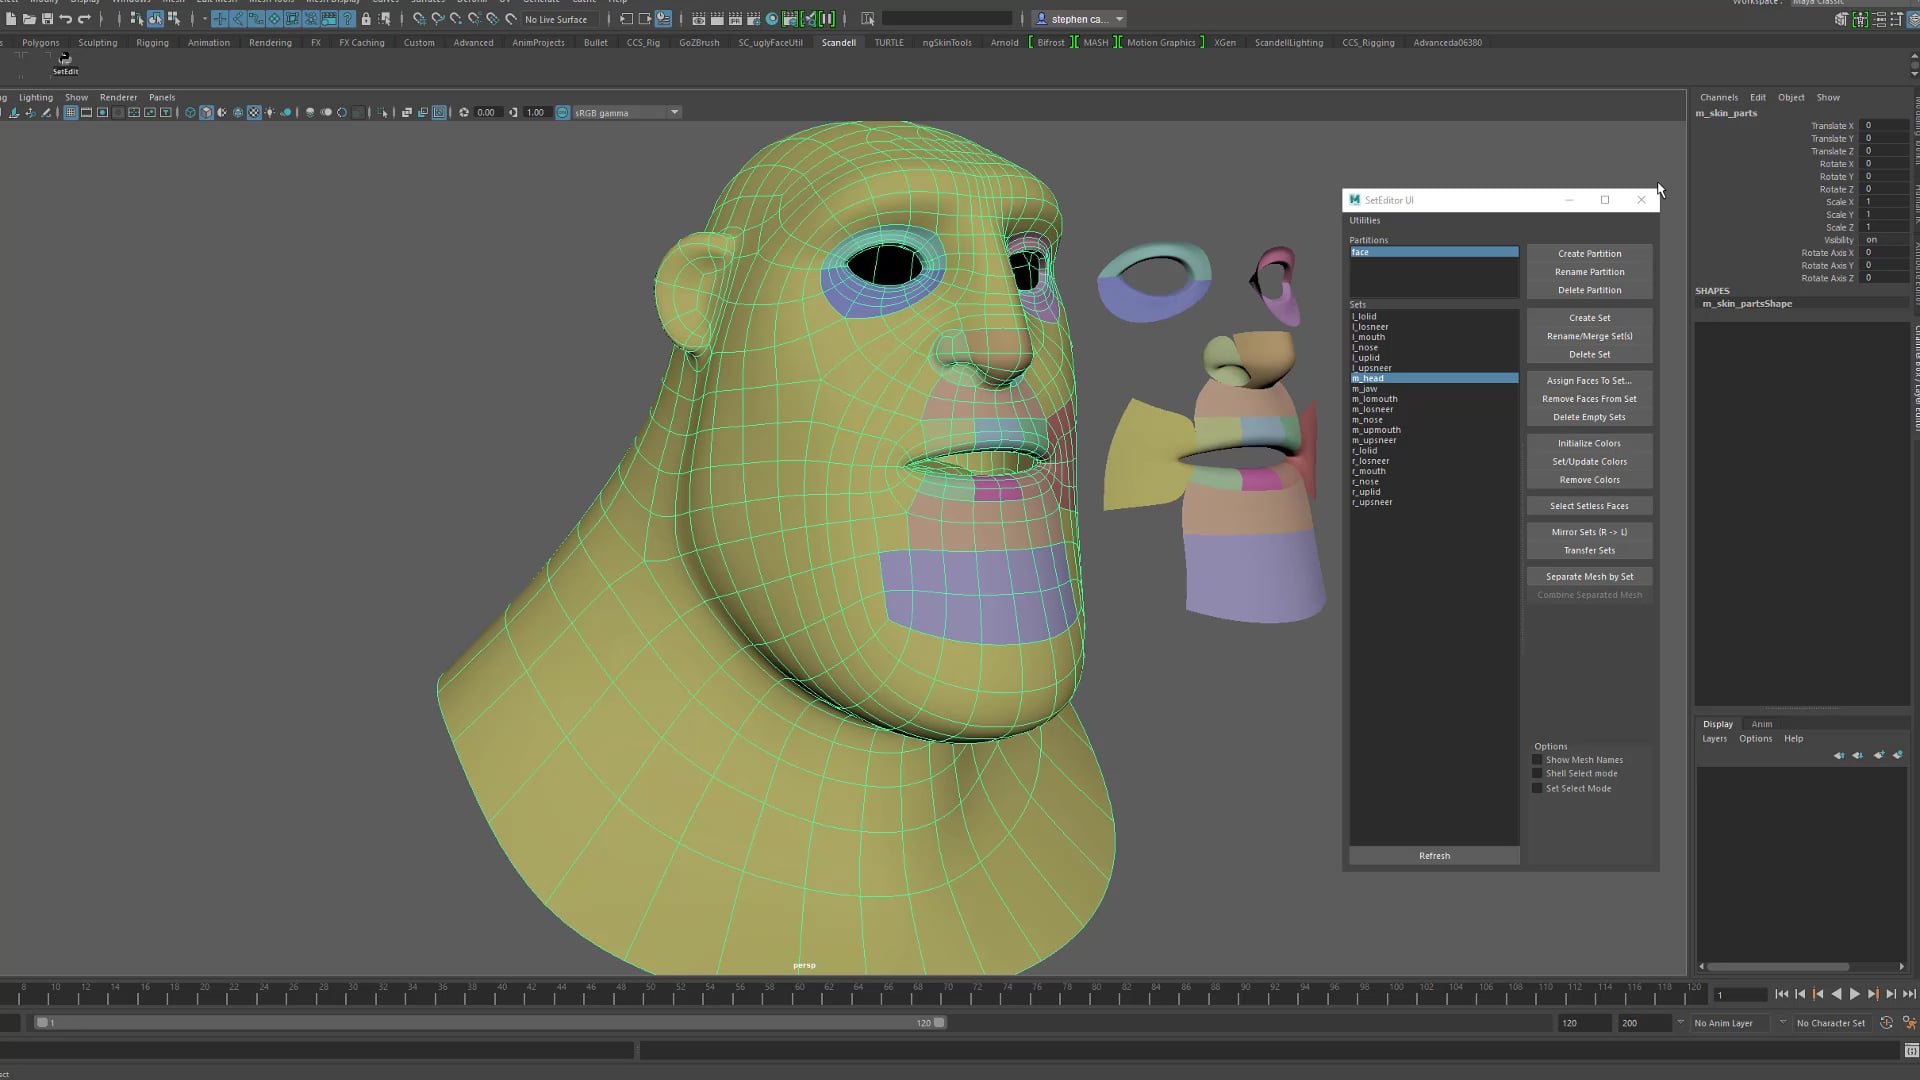
Task: Enable the Show Mesh Names checkbox
Action: coord(1537,760)
